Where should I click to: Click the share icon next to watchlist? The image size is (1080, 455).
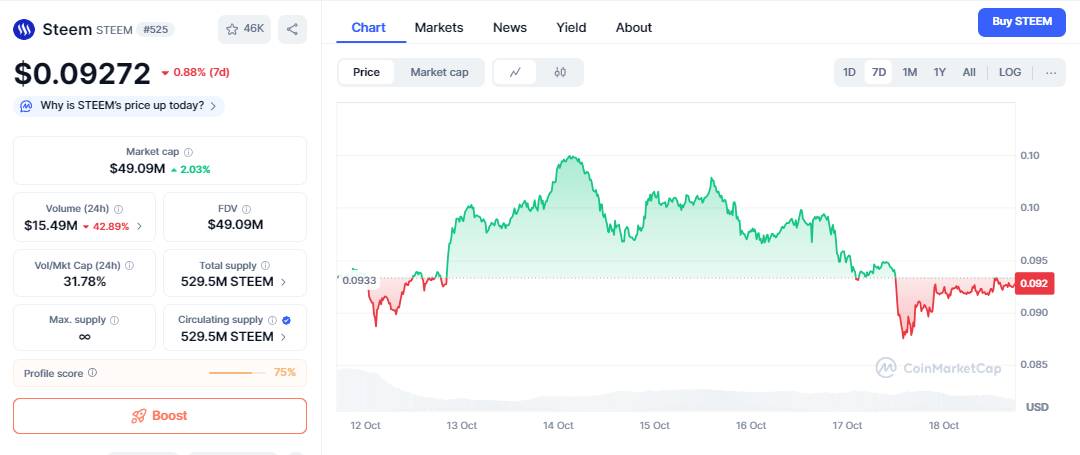(x=292, y=29)
